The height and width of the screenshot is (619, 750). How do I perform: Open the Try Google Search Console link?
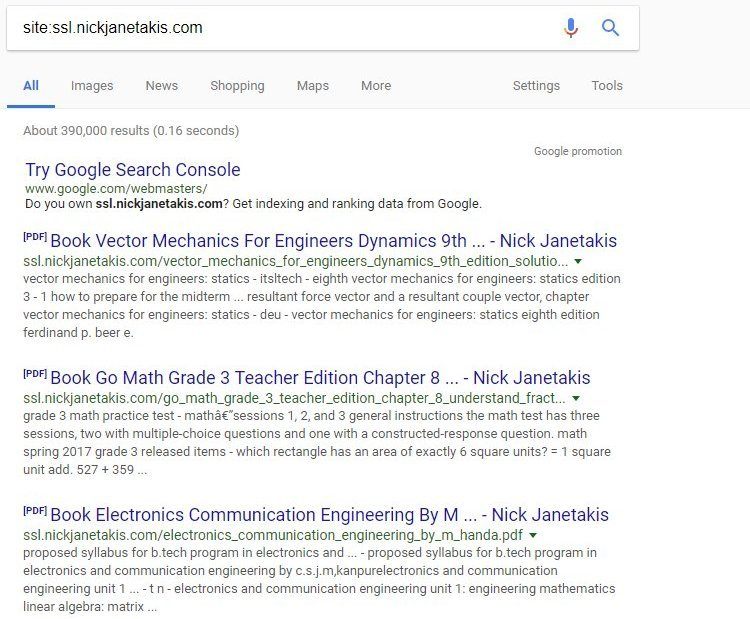[132, 170]
